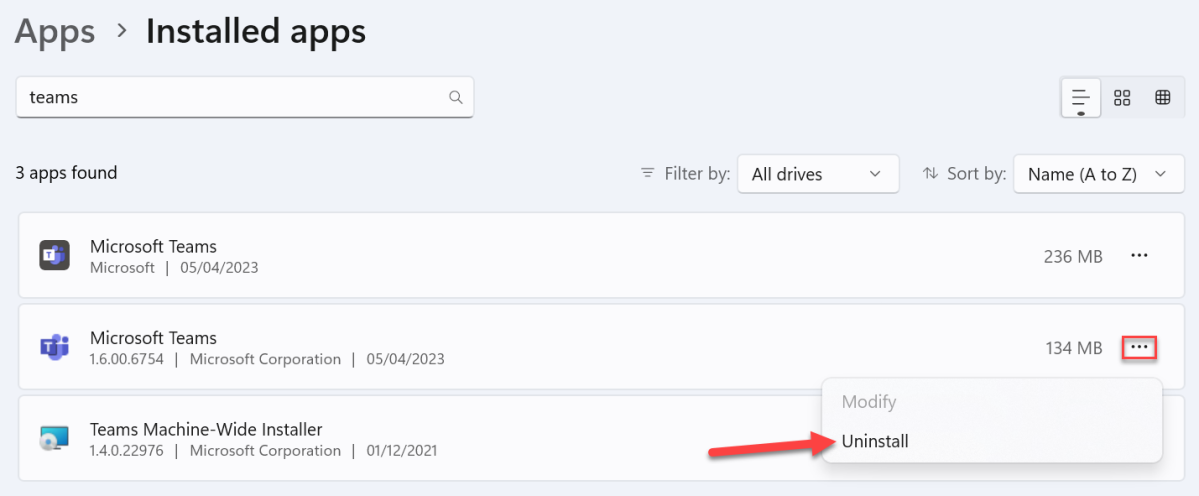The image size is (1199, 496).
Task: Click the purple Microsoft Teams app icon
Action: coord(54,347)
